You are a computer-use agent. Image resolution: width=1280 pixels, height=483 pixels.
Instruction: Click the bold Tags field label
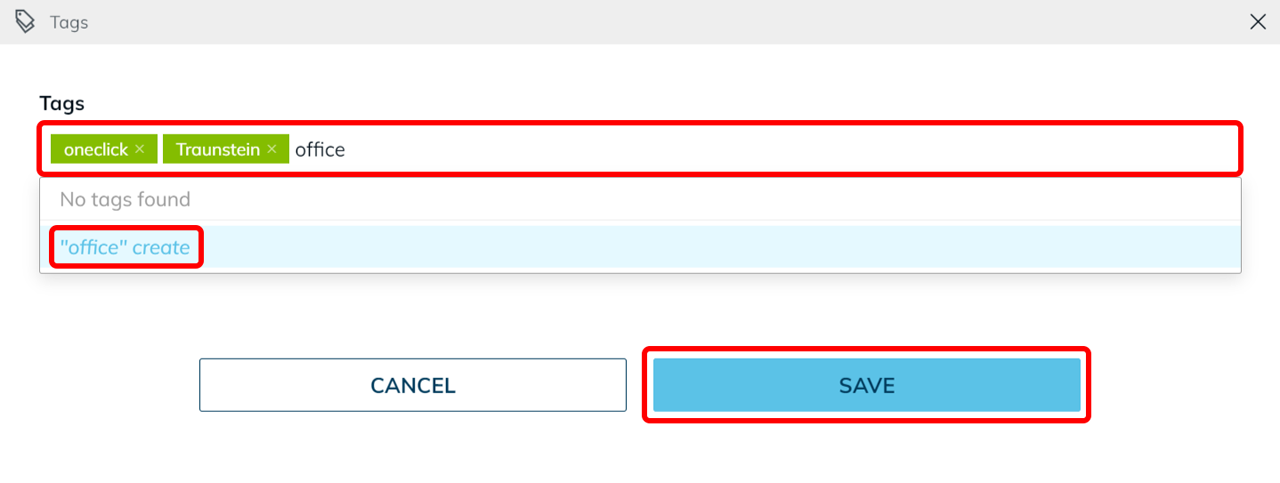click(x=62, y=103)
